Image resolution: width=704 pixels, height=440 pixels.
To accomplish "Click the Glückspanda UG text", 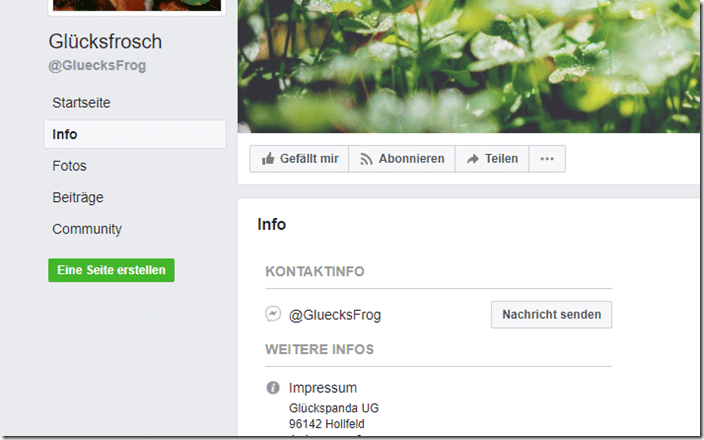I will (x=334, y=408).
